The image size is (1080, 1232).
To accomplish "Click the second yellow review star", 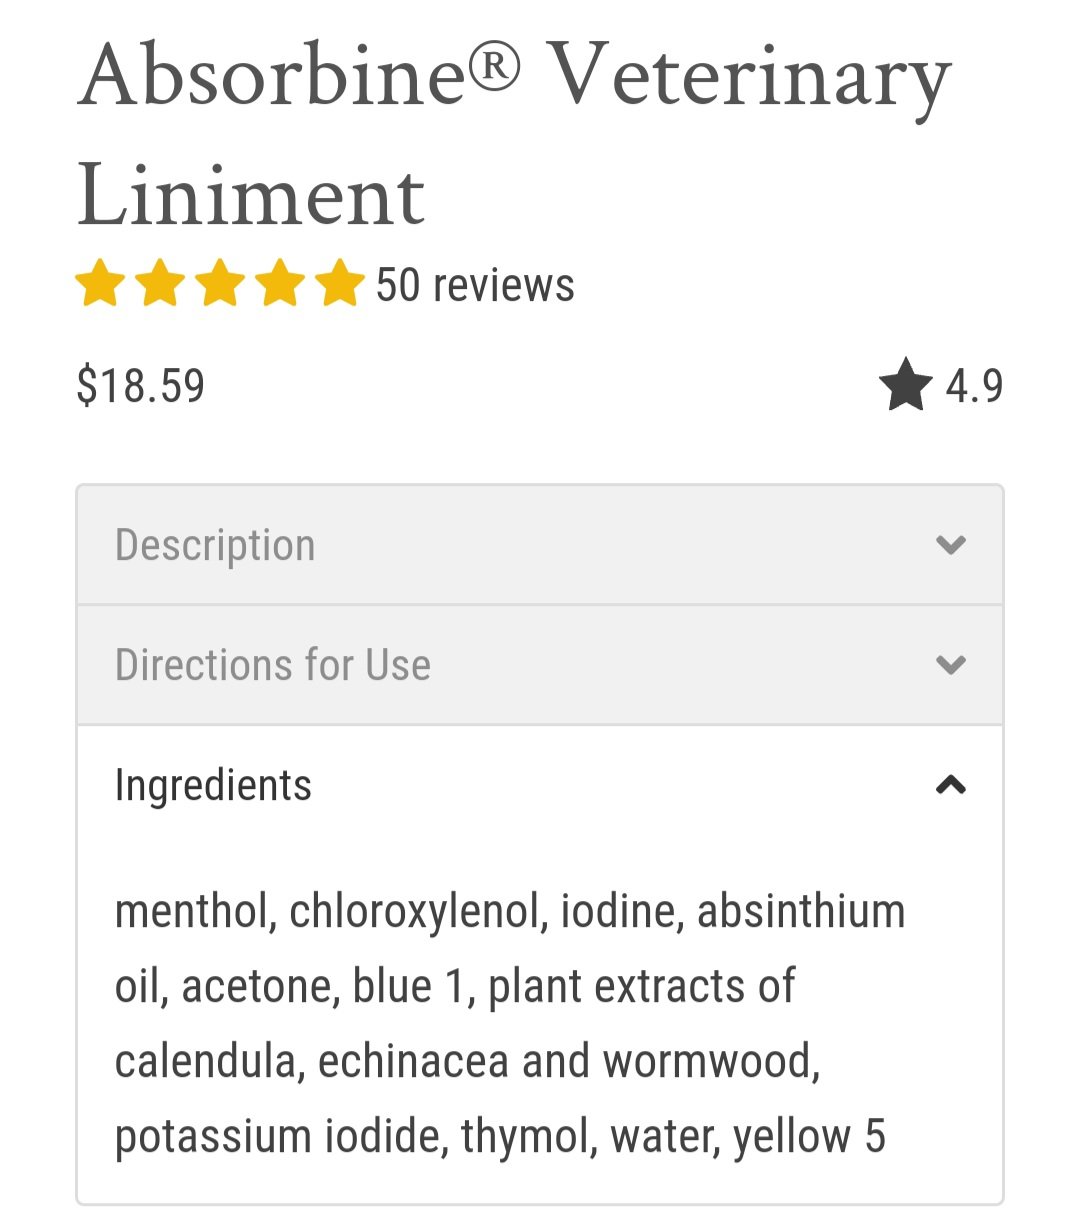I will [x=160, y=283].
